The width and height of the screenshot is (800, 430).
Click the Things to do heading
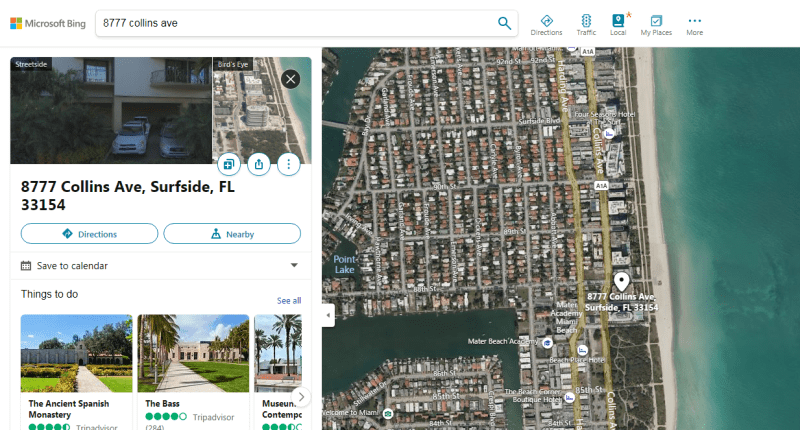pyautogui.click(x=49, y=294)
